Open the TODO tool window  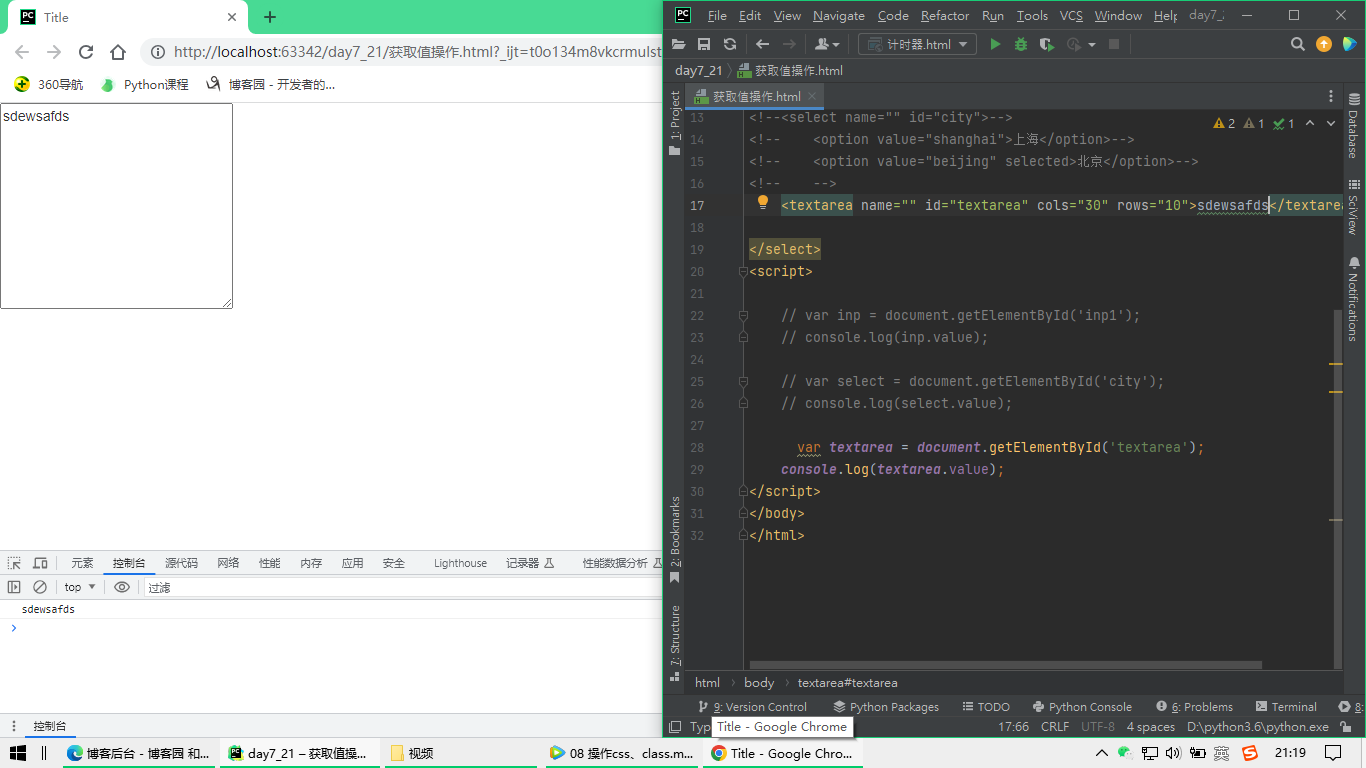(985, 707)
